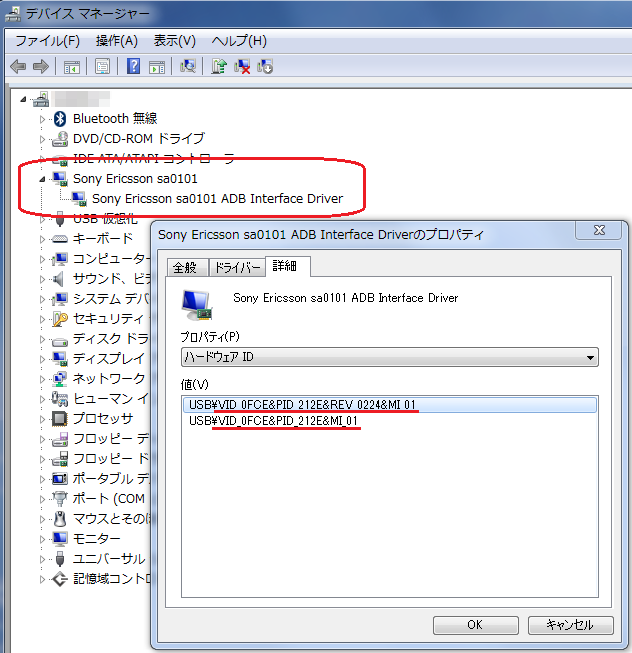The width and height of the screenshot is (632, 653).
Task: Open the Properties toolbar icon
Action: [x=102, y=67]
